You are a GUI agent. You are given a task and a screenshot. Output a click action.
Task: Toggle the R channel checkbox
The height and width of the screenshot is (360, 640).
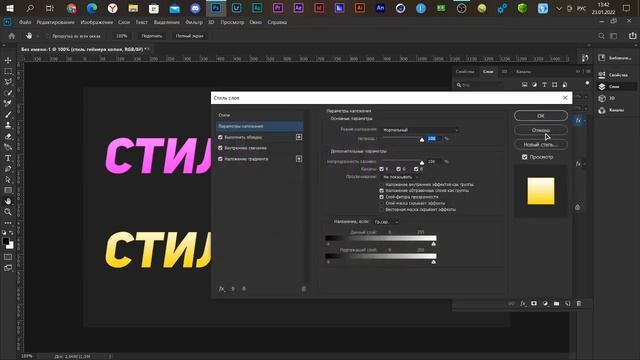[382, 169]
